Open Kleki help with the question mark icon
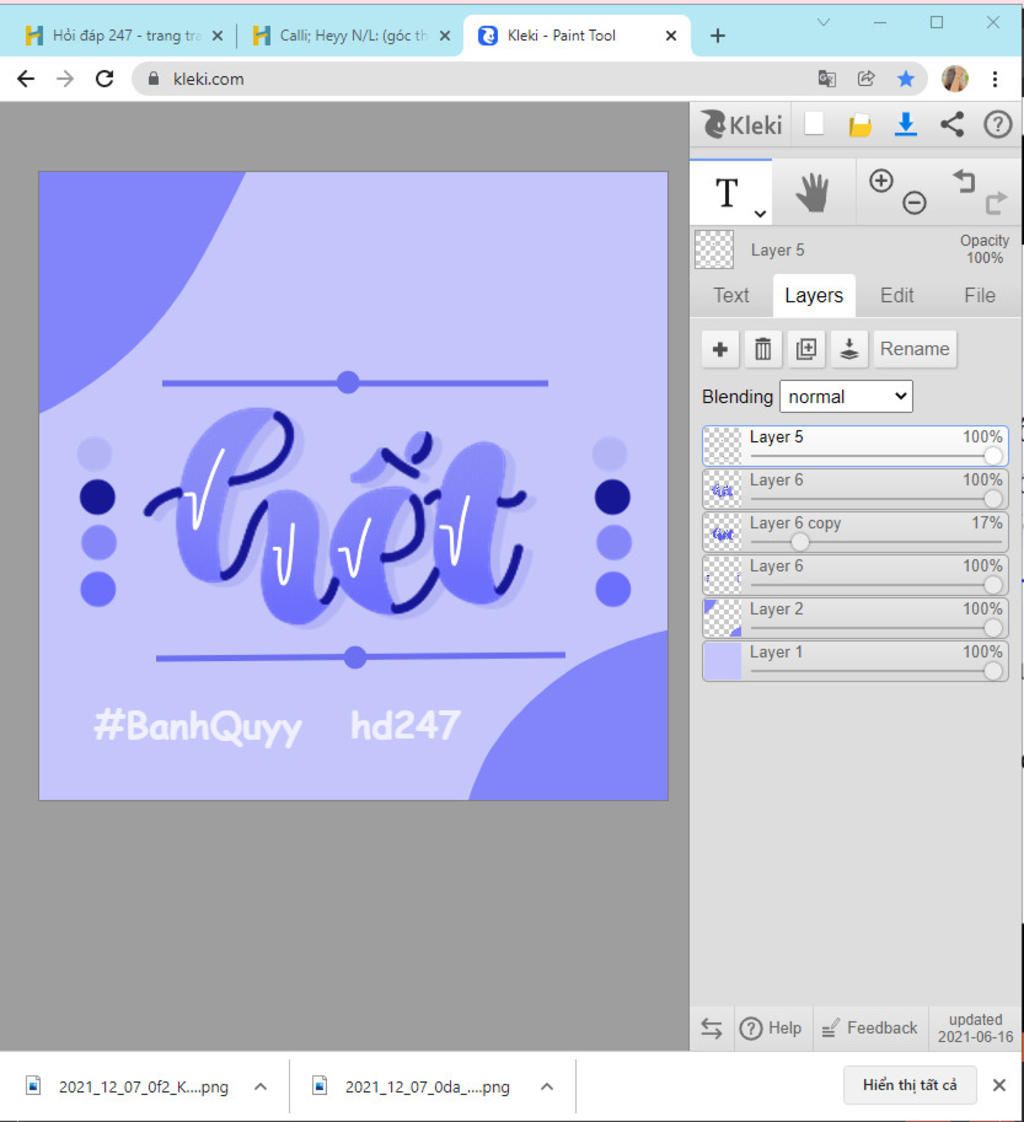This screenshot has width=1024, height=1122. point(998,125)
